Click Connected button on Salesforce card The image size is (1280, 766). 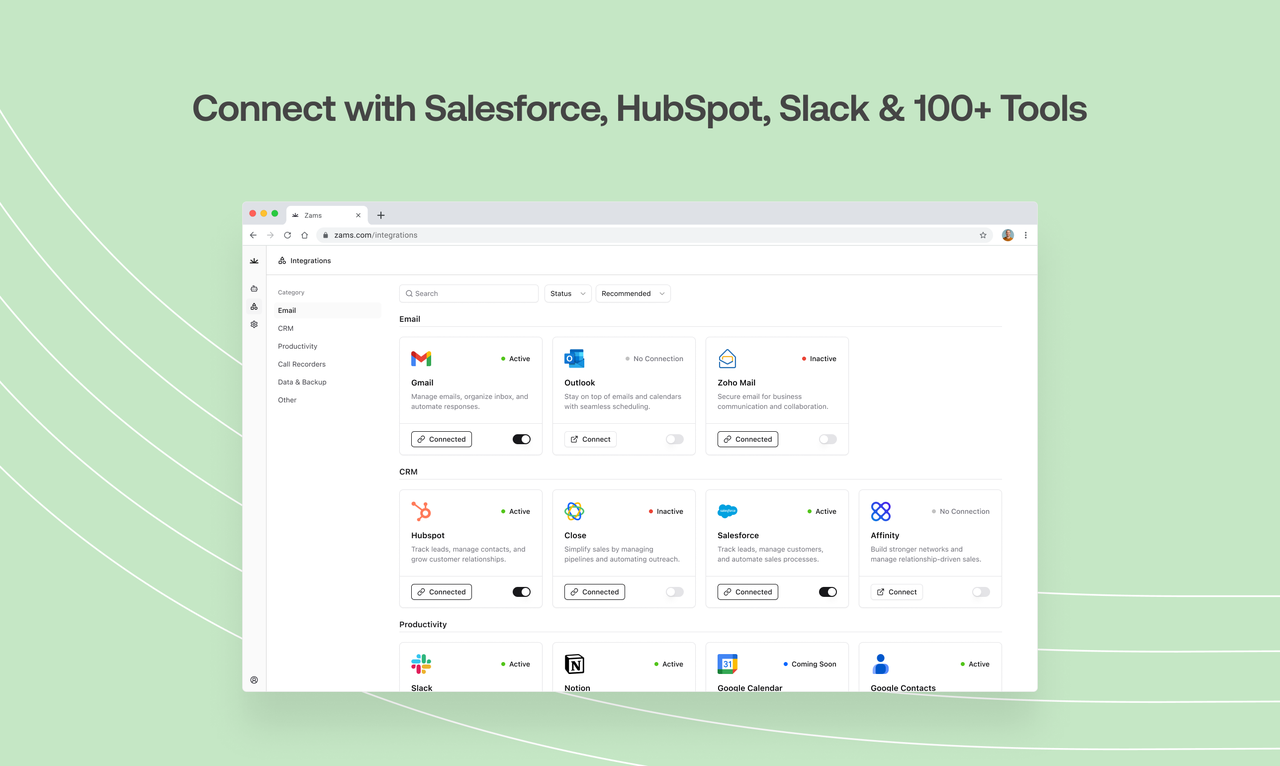pyautogui.click(x=747, y=592)
